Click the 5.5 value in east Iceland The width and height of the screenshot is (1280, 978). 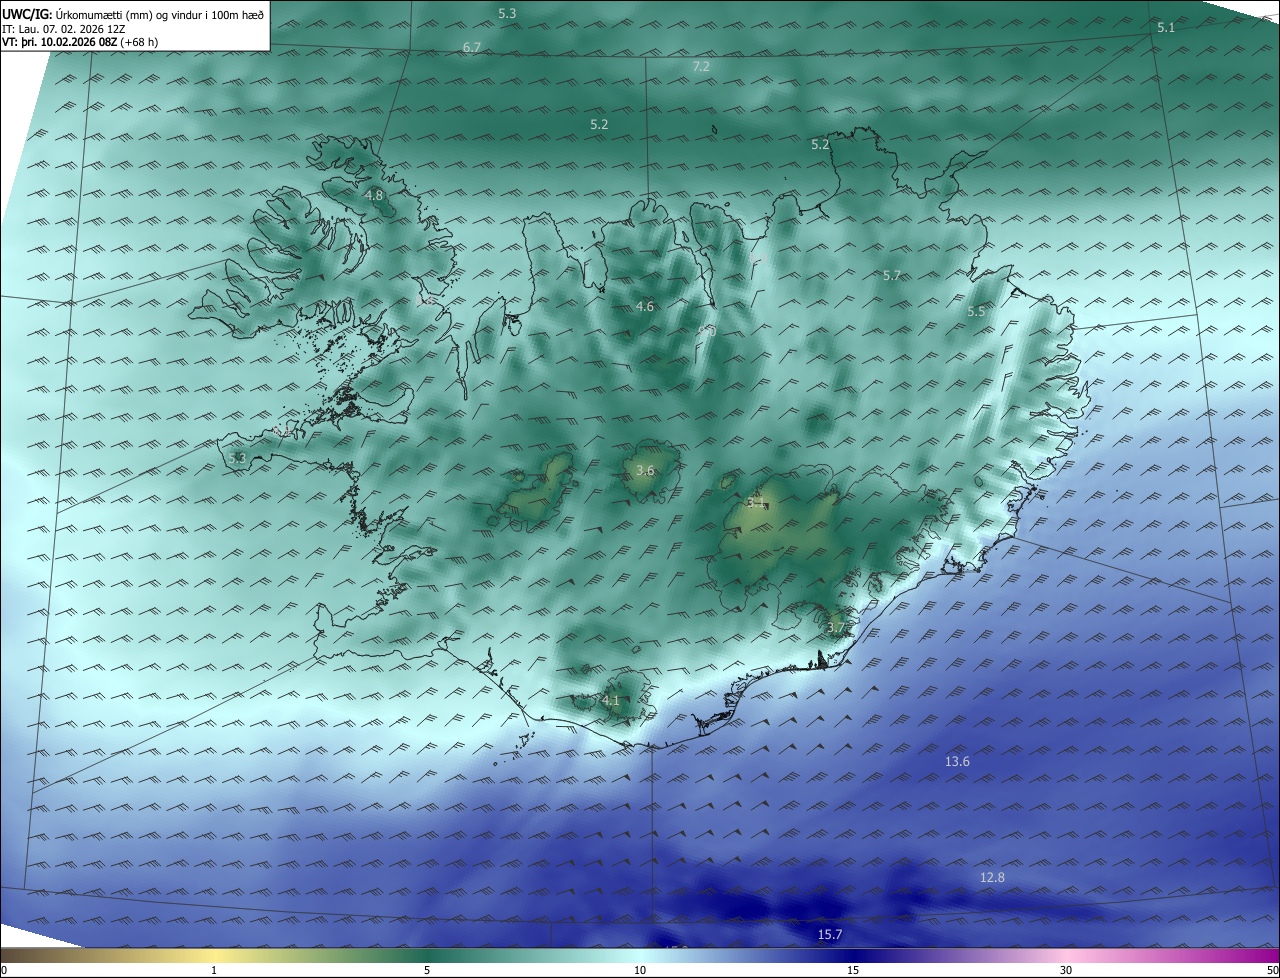coord(976,311)
